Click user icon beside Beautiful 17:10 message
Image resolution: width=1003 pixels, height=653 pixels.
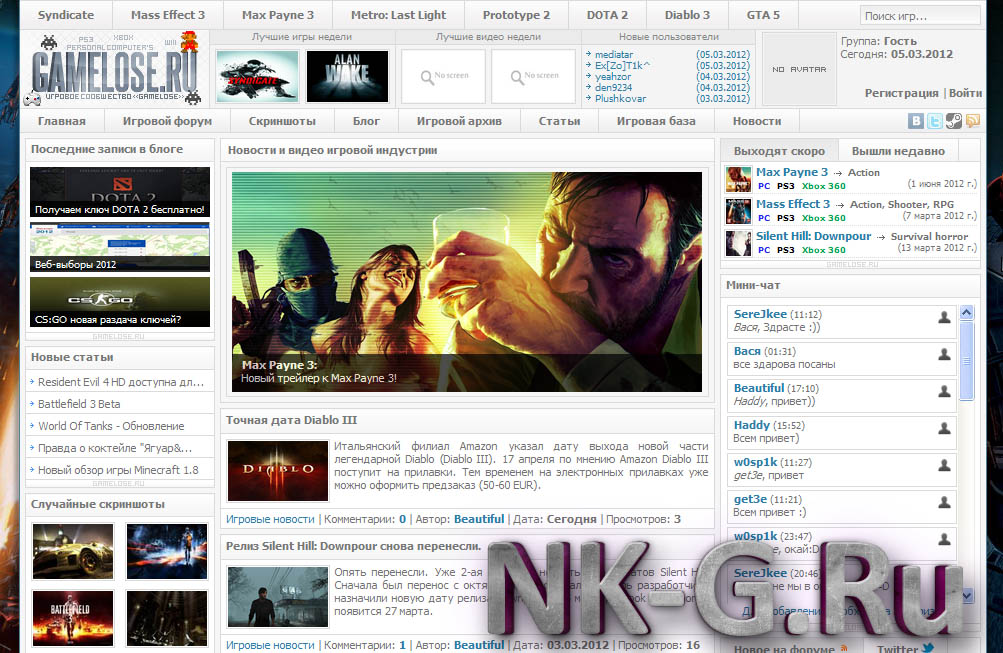click(x=944, y=391)
